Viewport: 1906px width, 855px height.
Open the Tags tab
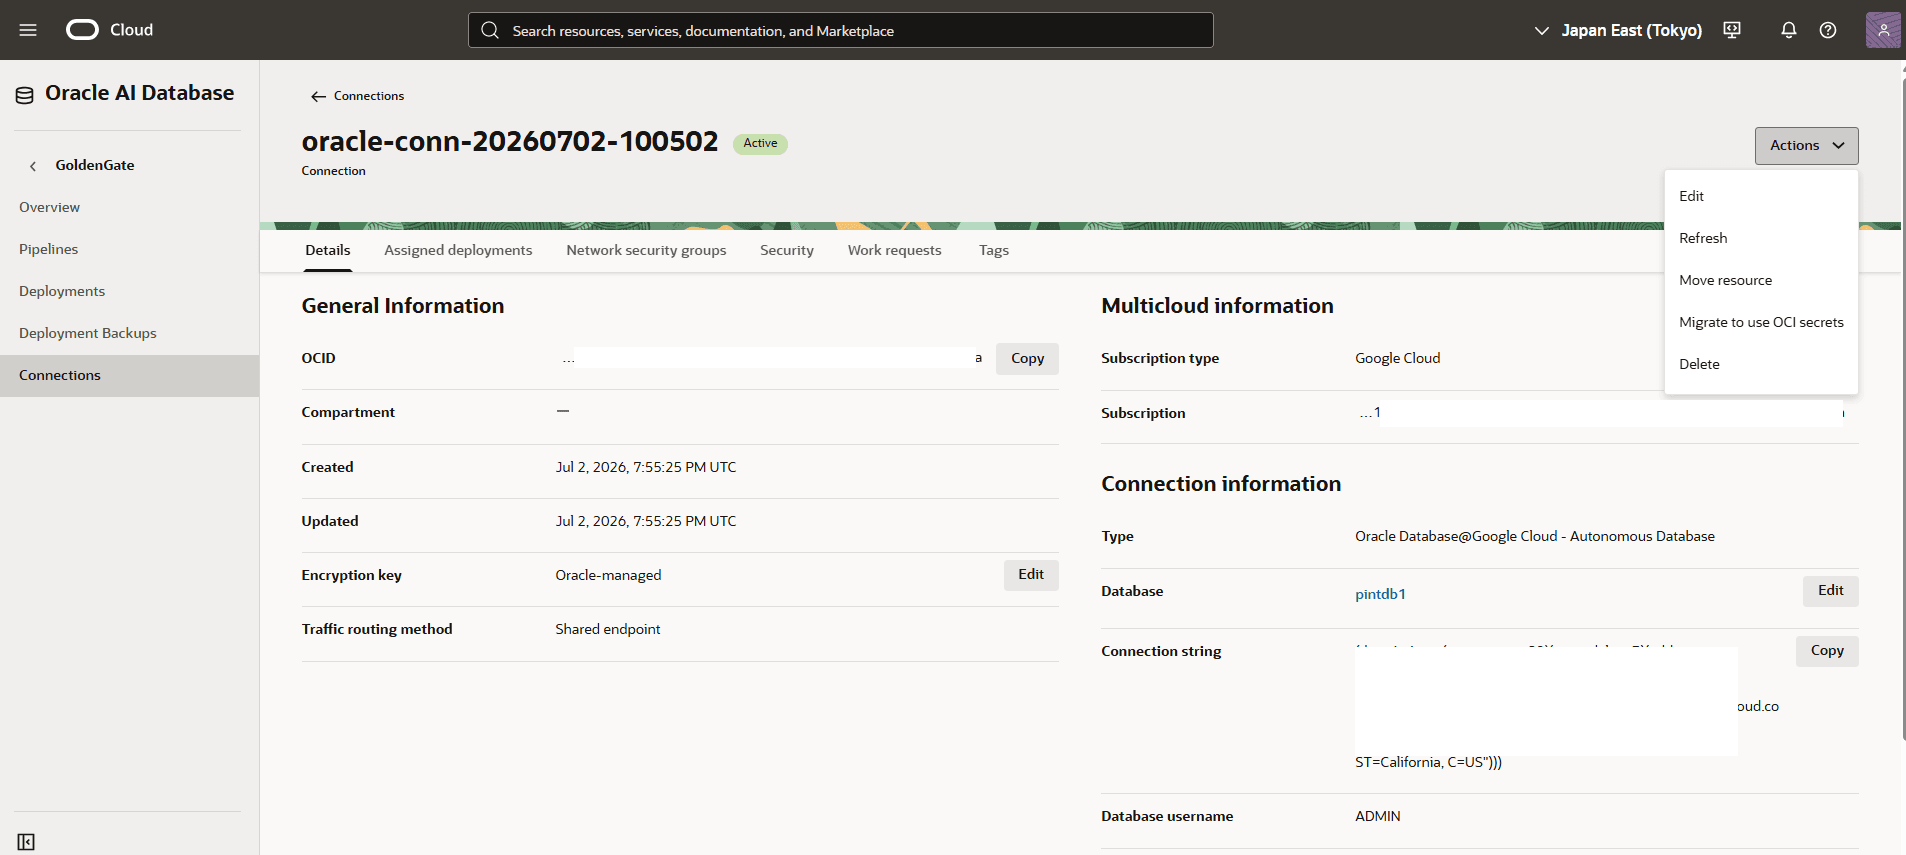994,250
